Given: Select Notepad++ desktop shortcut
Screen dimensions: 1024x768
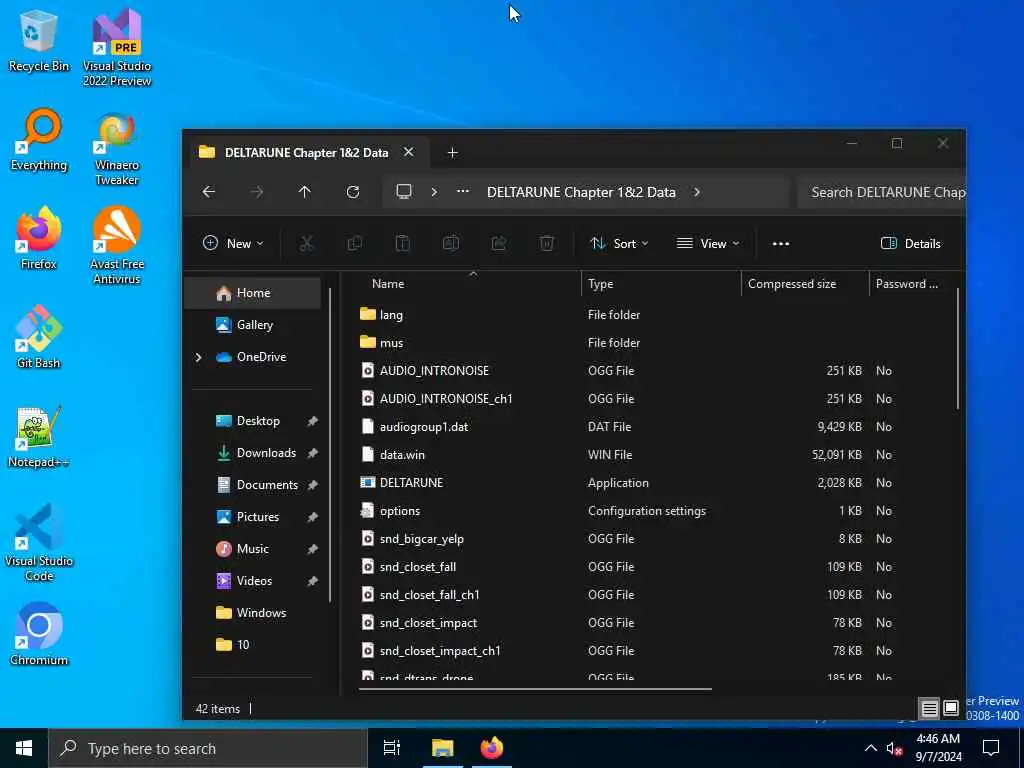Looking at the screenshot, I should click(39, 437).
